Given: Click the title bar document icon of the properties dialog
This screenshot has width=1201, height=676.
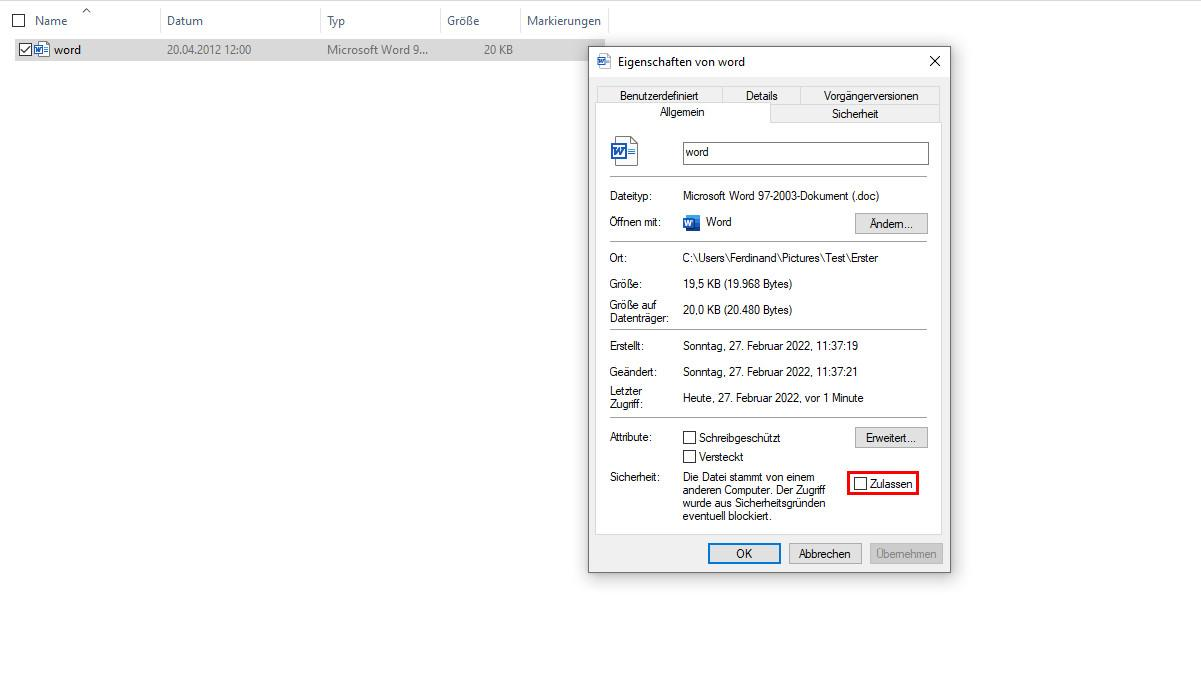Looking at the screenshot, I should (x=603, y=61).
